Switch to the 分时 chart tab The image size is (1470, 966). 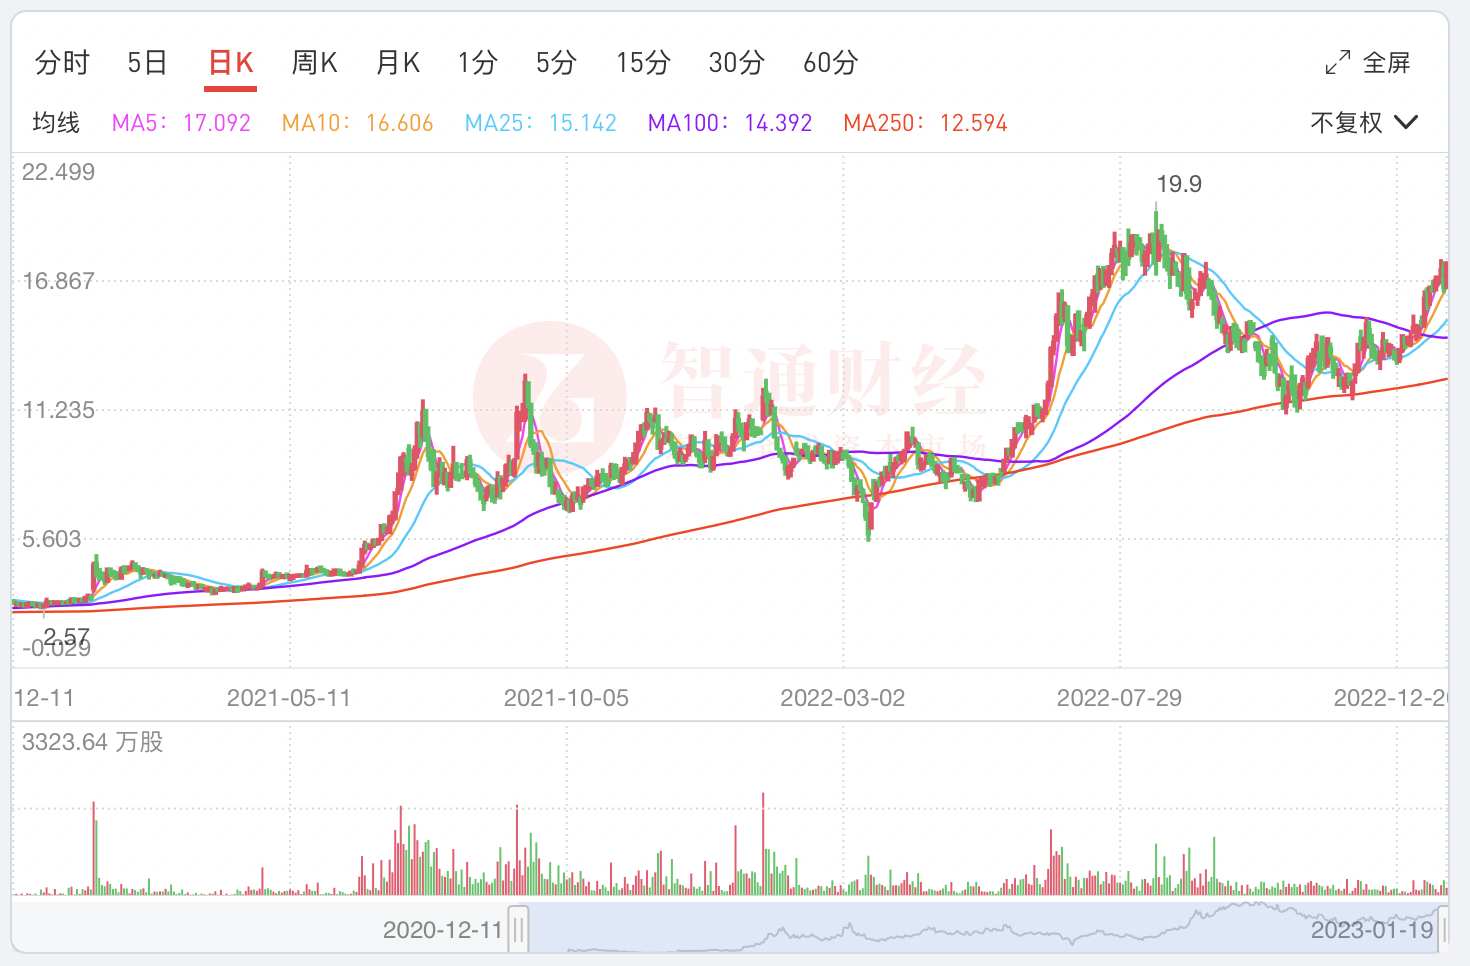coord(62,63)
